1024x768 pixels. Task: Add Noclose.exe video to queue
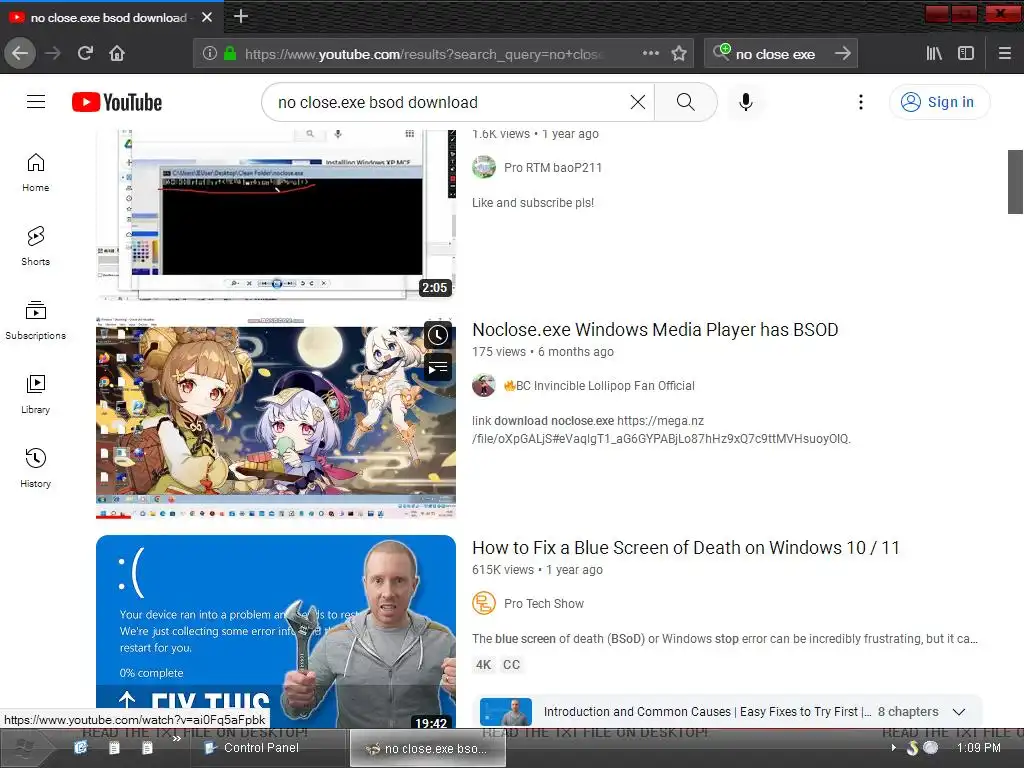coord(438,367)
